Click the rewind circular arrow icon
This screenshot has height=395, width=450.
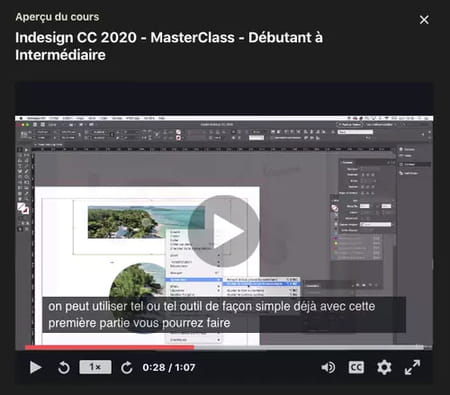pyautogui.click(x=64, y=367)
